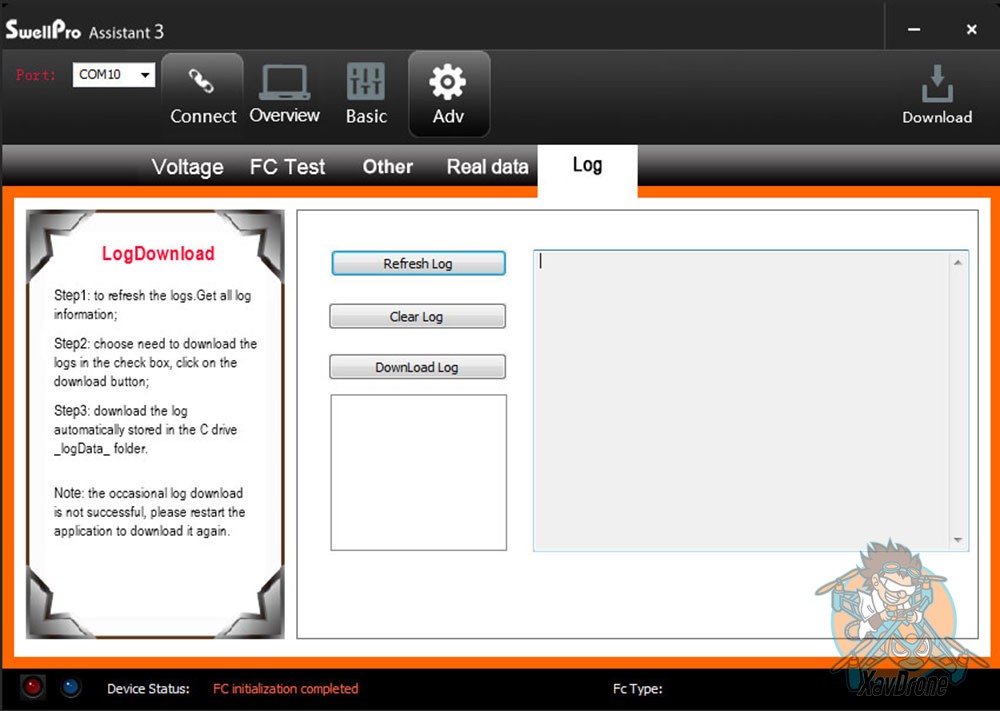Viewport: 1000px width, 711px height.
Task: Click inside the log output text area
Action: [x=740, y=400]
